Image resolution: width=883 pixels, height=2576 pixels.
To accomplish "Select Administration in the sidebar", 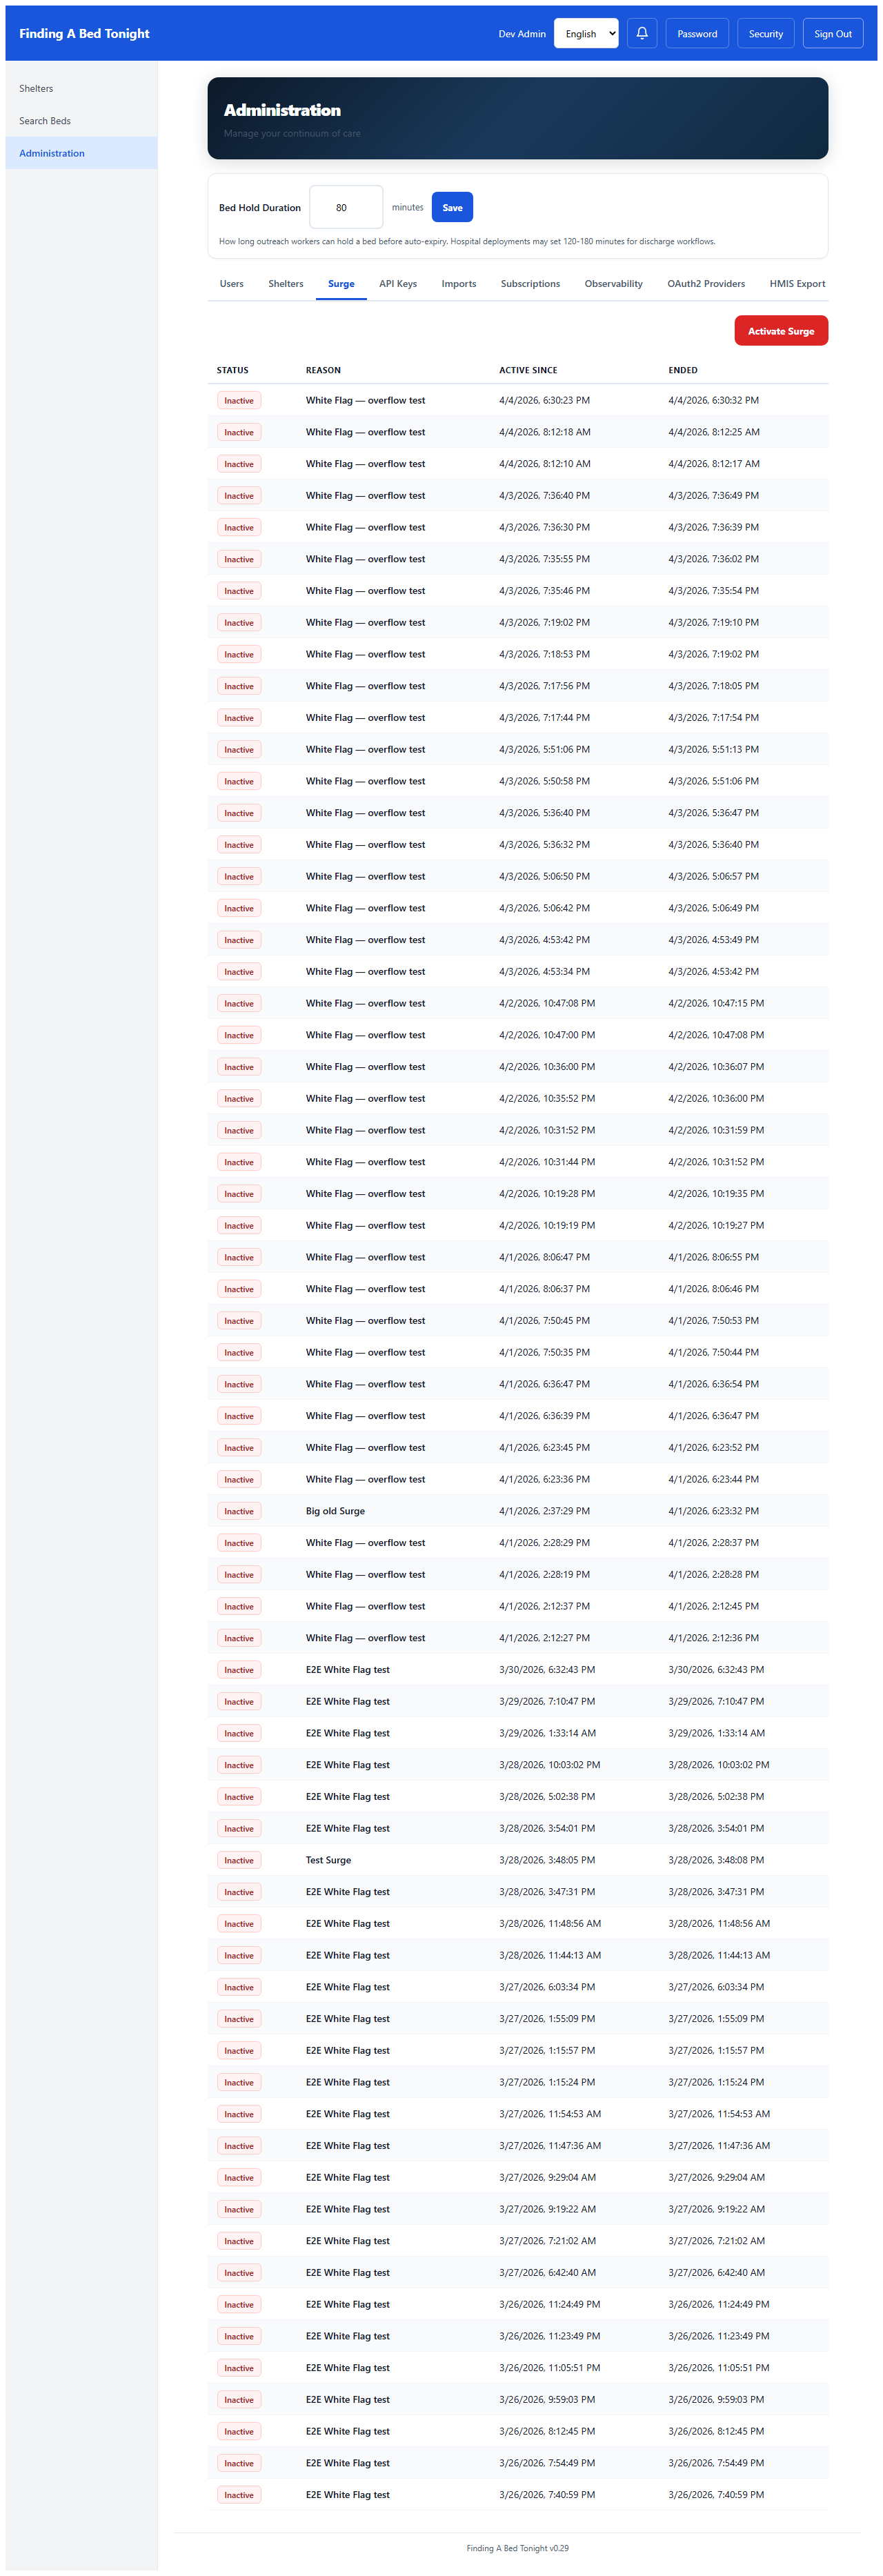I will pyautogui.click(x=52, y=153).
